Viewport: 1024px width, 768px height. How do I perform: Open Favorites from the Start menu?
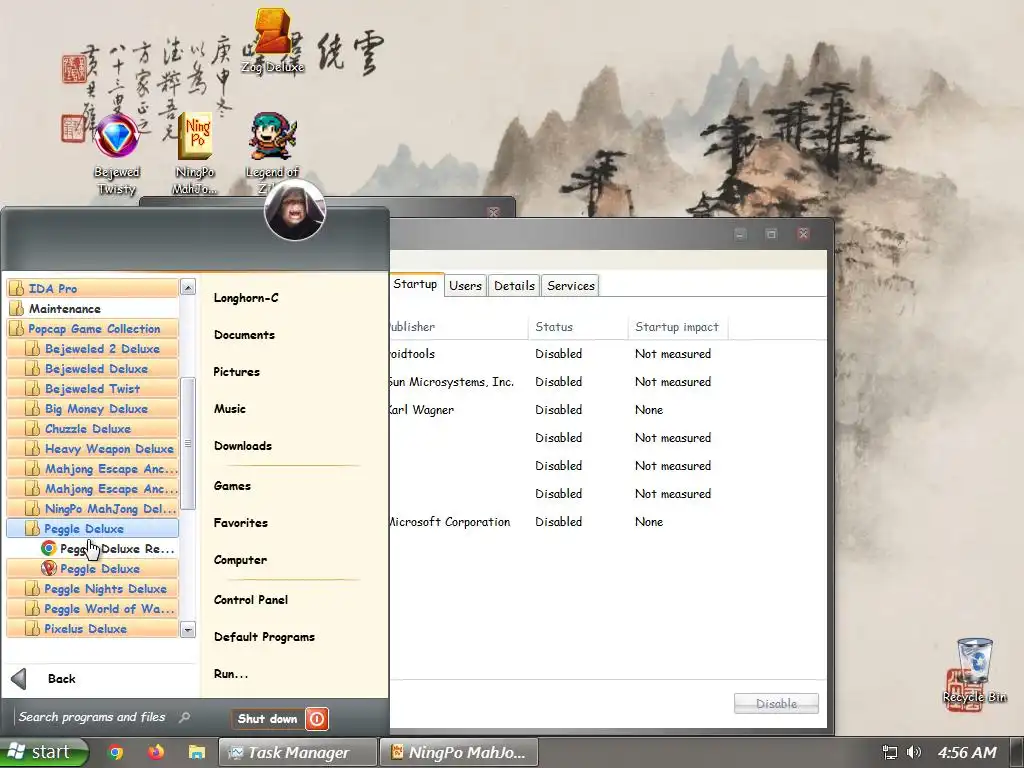pos(240,522)
